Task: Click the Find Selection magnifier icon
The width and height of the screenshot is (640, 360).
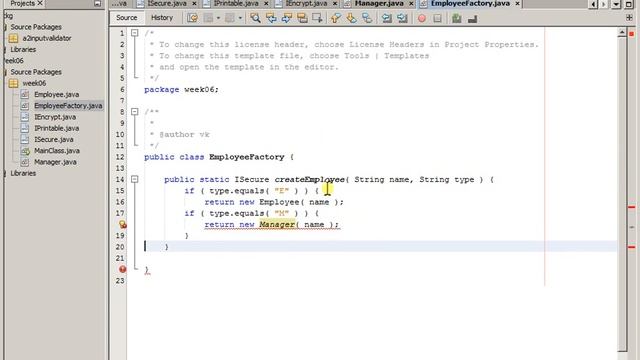Action: 256,18
